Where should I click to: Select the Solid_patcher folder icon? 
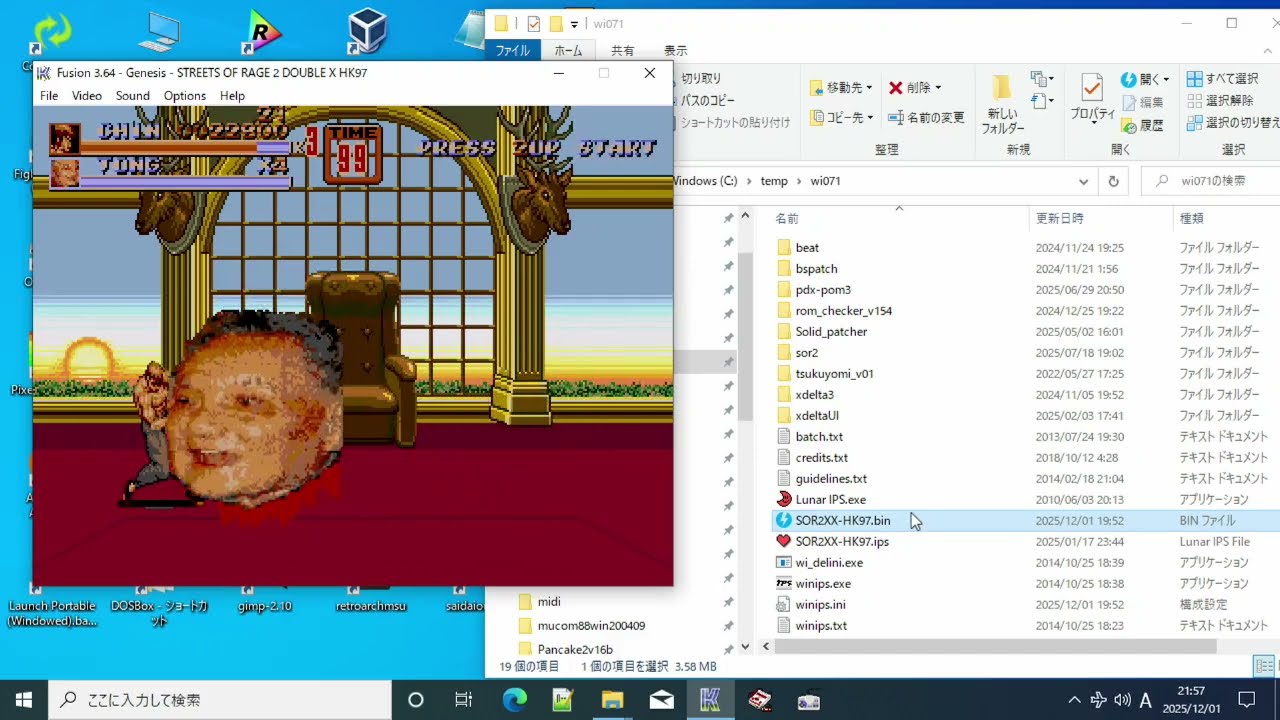[784, 332]
